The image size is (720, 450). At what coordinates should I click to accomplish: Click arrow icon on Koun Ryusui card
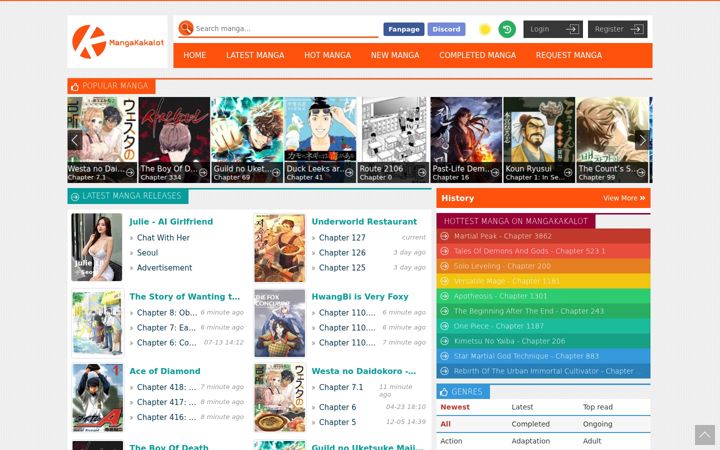pos(568,173)
